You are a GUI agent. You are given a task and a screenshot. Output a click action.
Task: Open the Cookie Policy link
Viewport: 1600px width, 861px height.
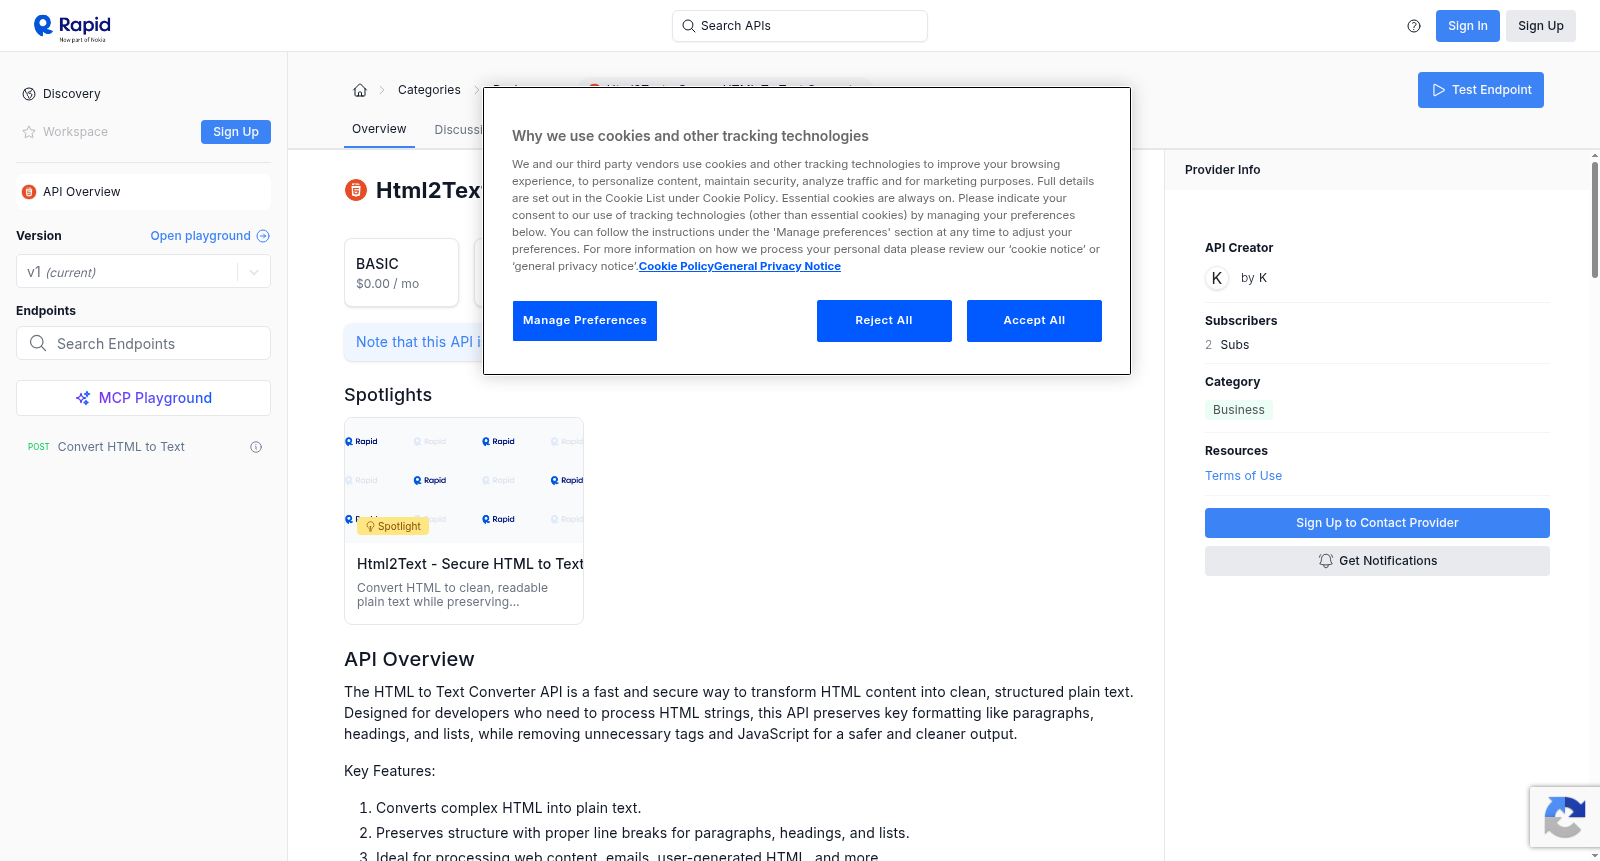pyautogui.click(x=676, y=266)
